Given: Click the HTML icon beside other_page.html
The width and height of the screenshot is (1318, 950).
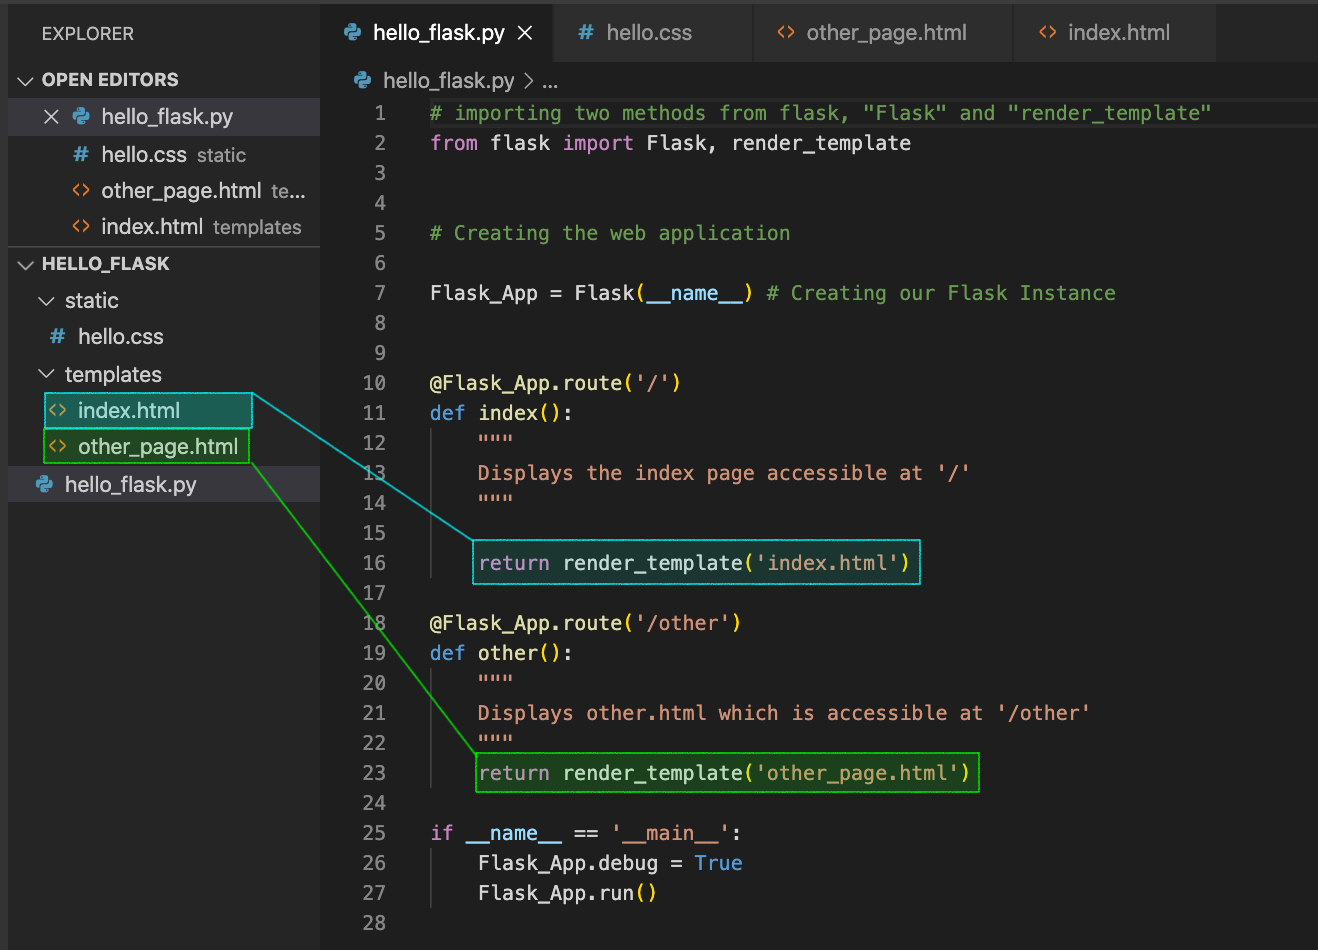Looking at the screenshot, I should 785,32.
